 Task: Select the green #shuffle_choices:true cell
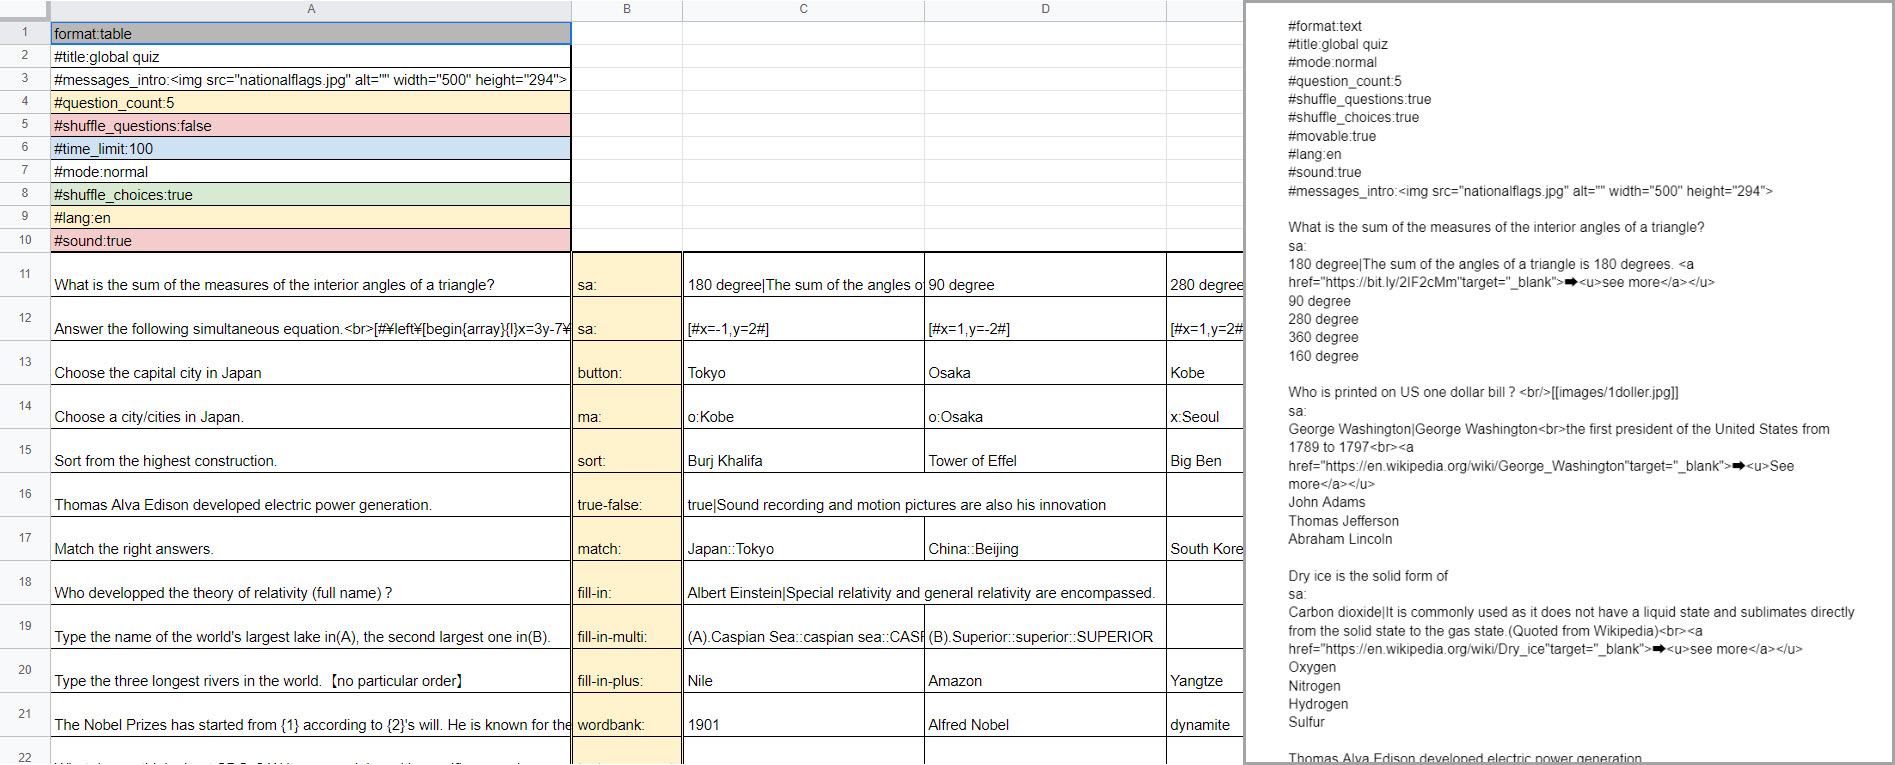click(310, 195)
